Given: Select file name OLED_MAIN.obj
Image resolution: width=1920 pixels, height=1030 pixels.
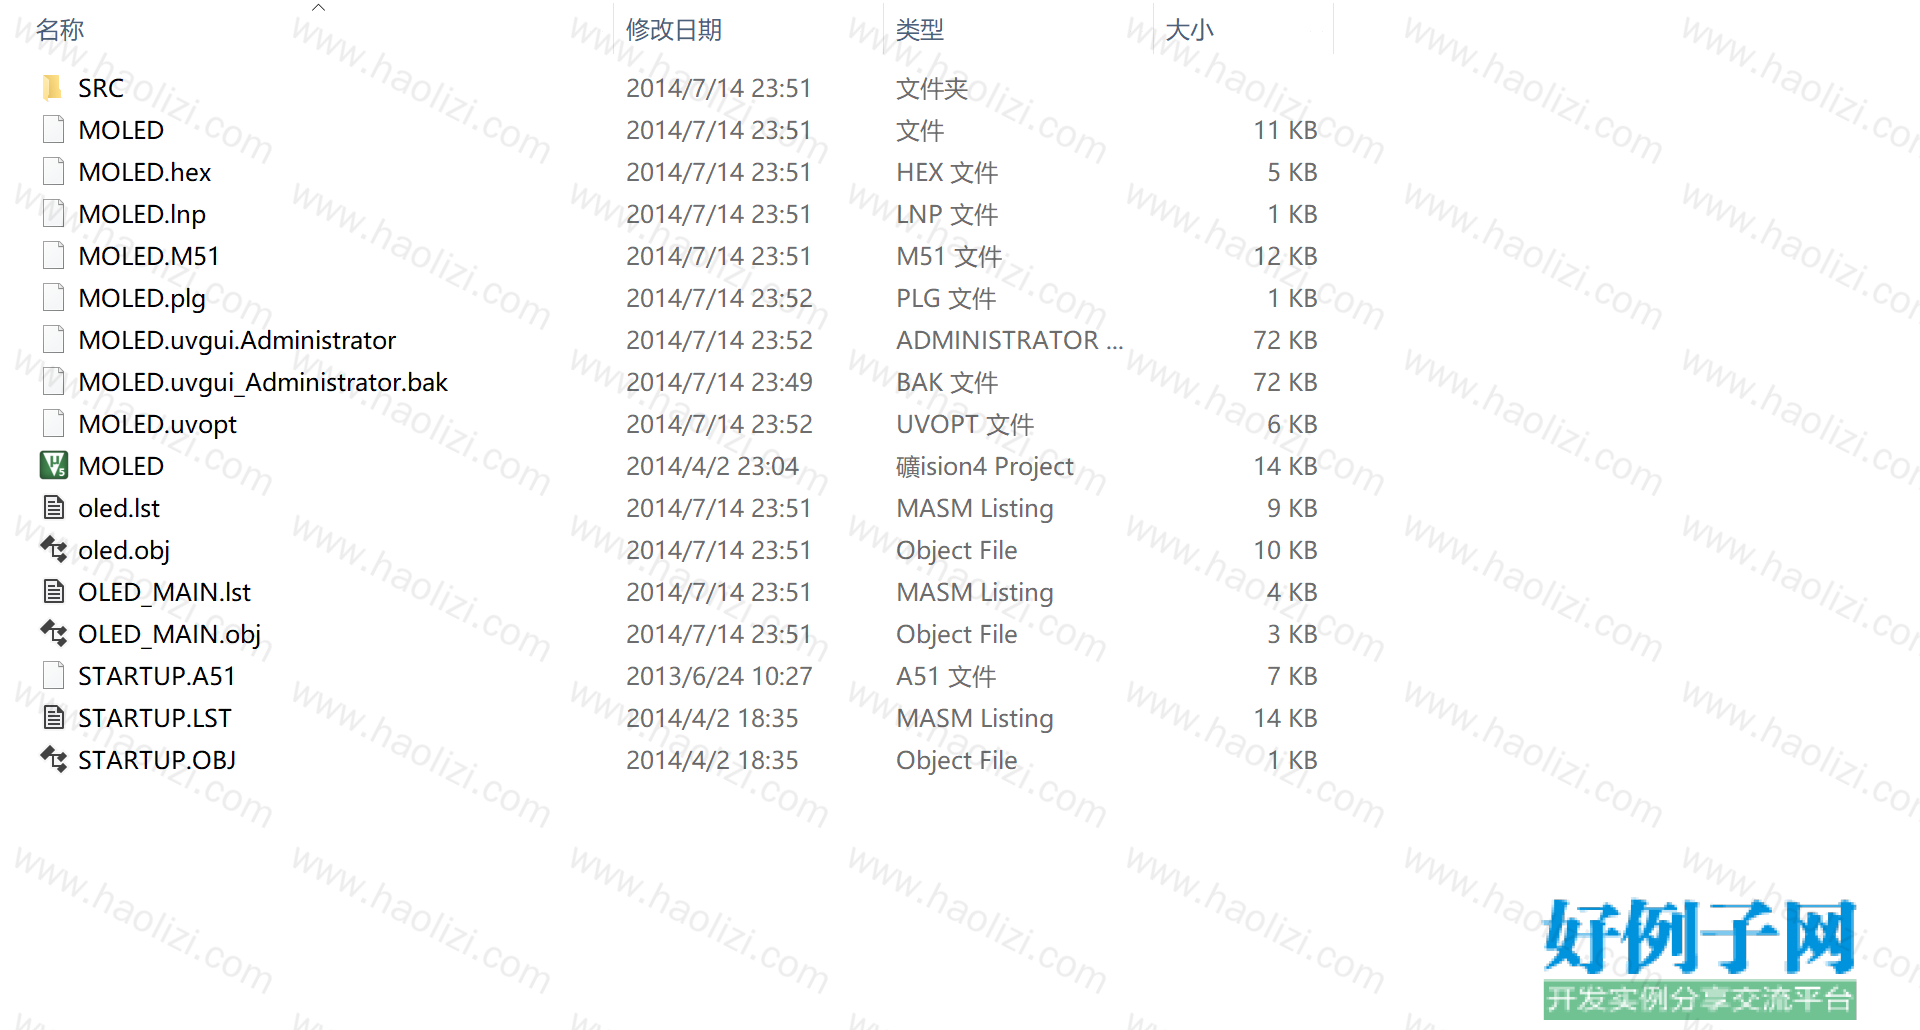Looking at the screenshot, I should [x=170, y=634].
